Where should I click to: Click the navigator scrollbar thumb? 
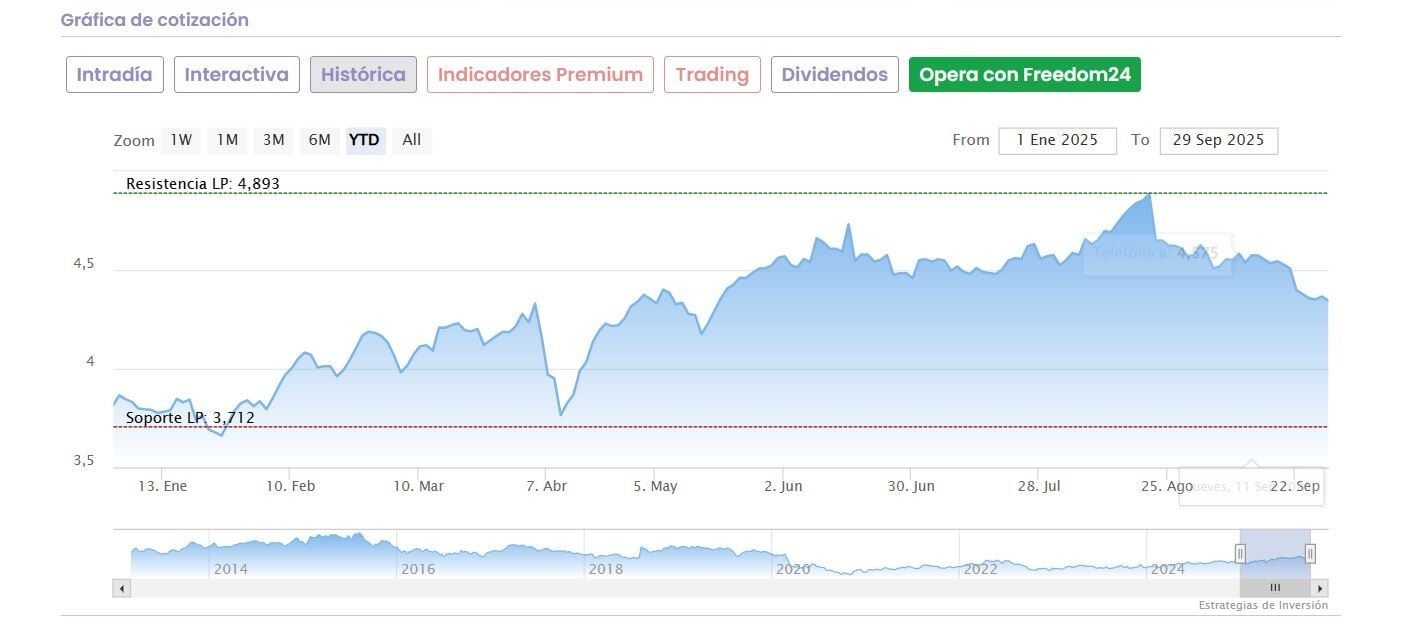tap(1275, 588)
